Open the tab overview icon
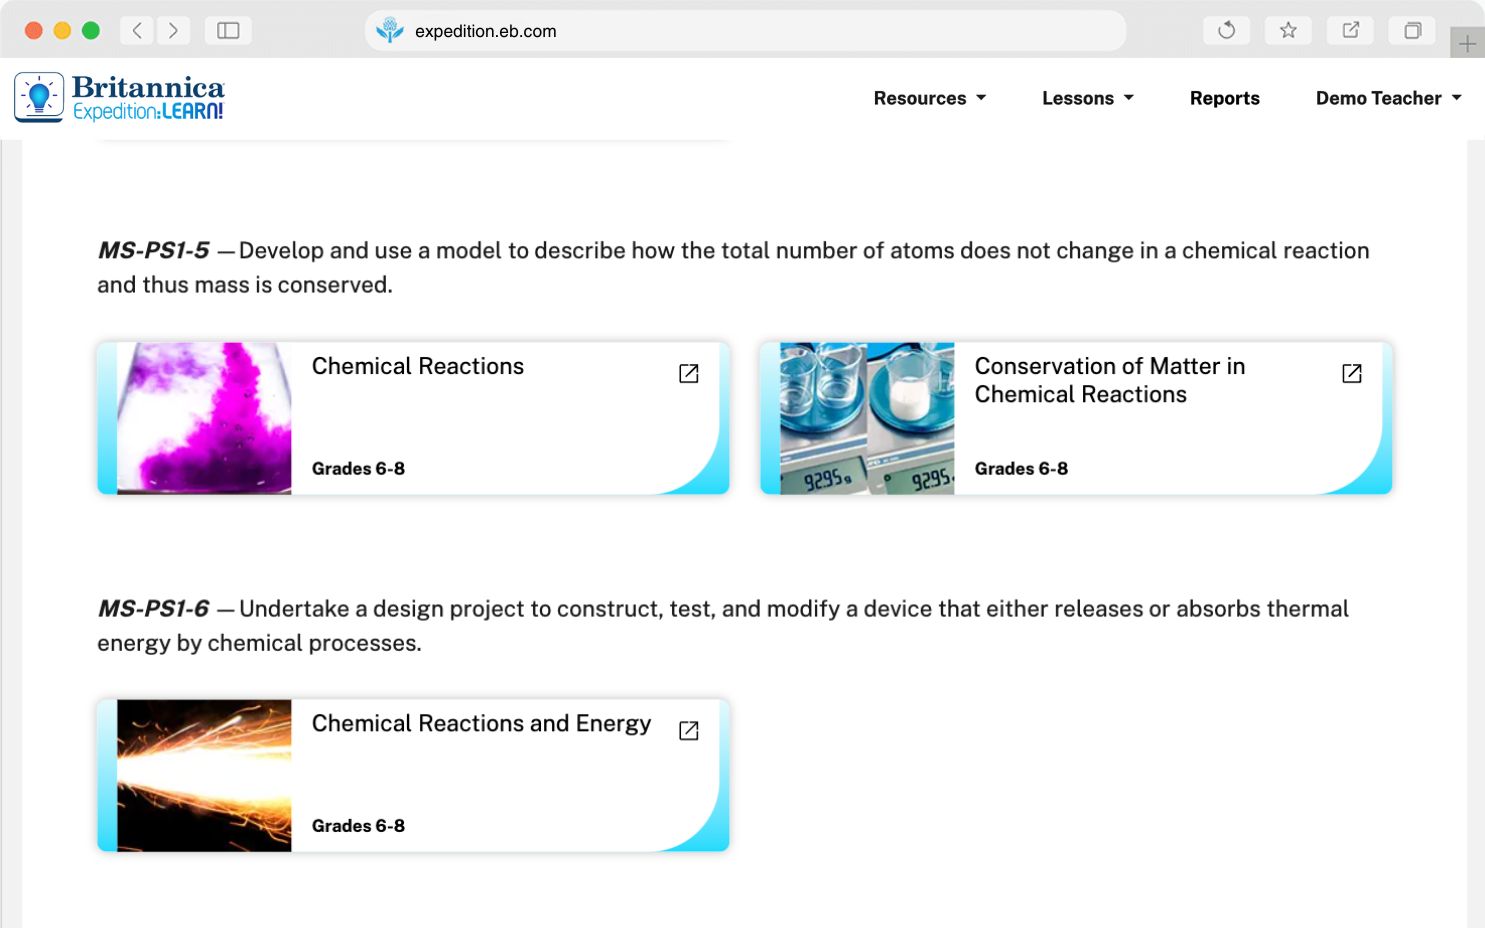The height and width of the screenshot is (928, 1485). coord(1412,30)
